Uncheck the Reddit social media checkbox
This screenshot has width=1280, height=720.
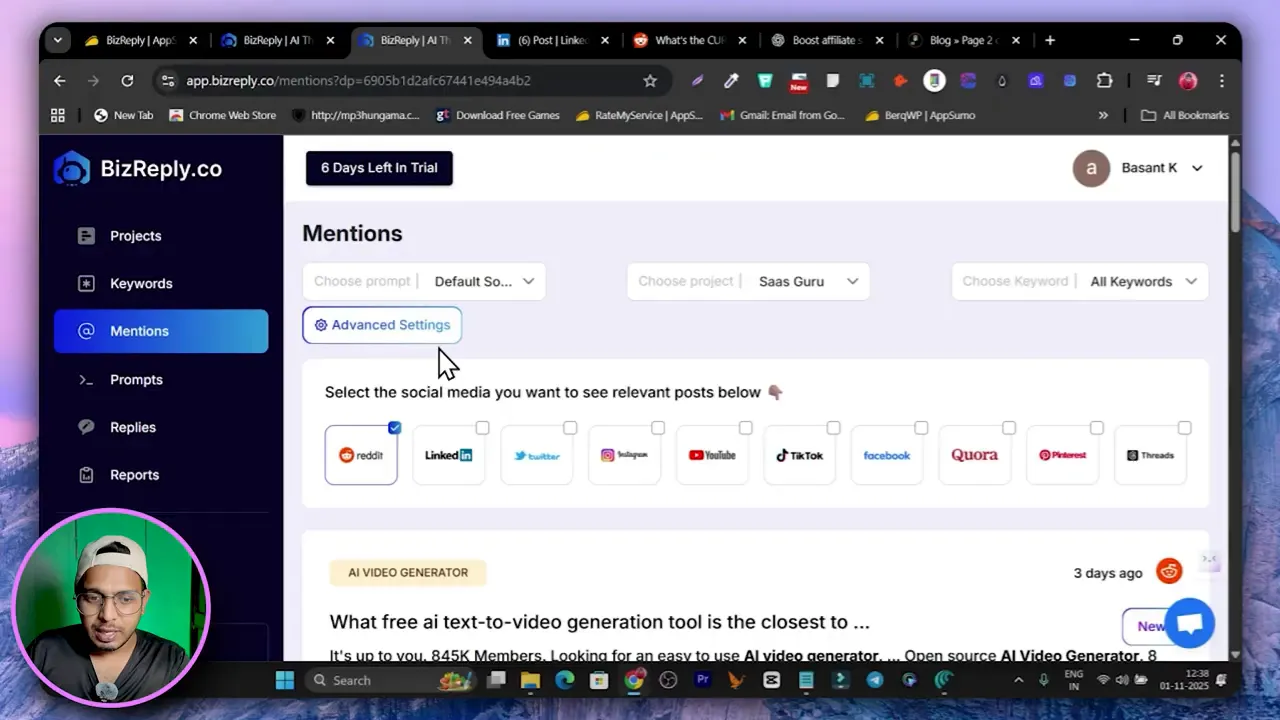pyautogui.click(x=394, y=426)
